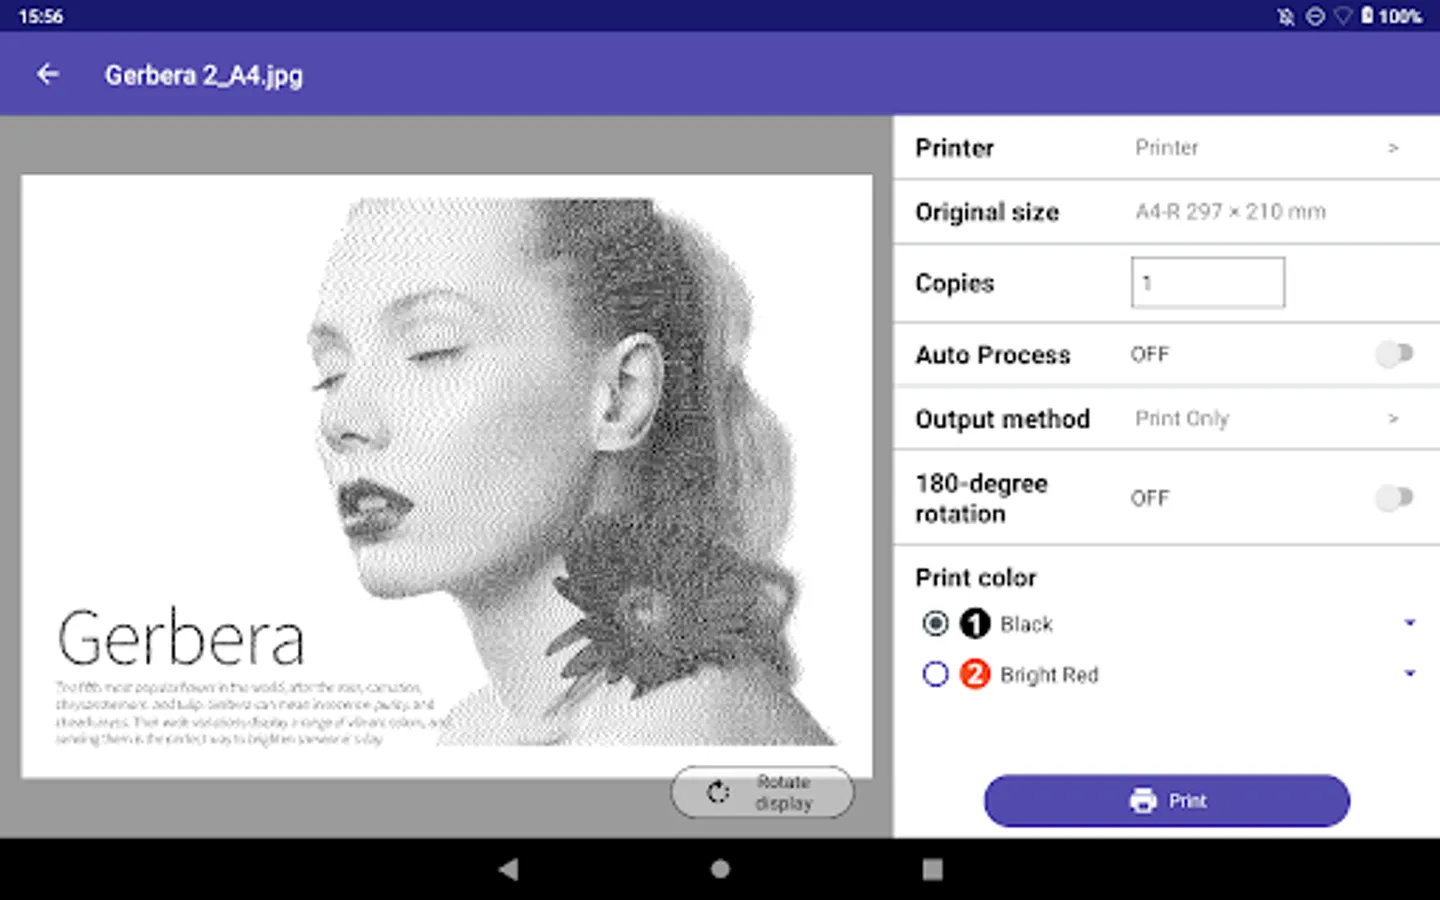Click the Gerbera 2_A4.jpg title
This screenshot has height=900, width=1440.
204,75
